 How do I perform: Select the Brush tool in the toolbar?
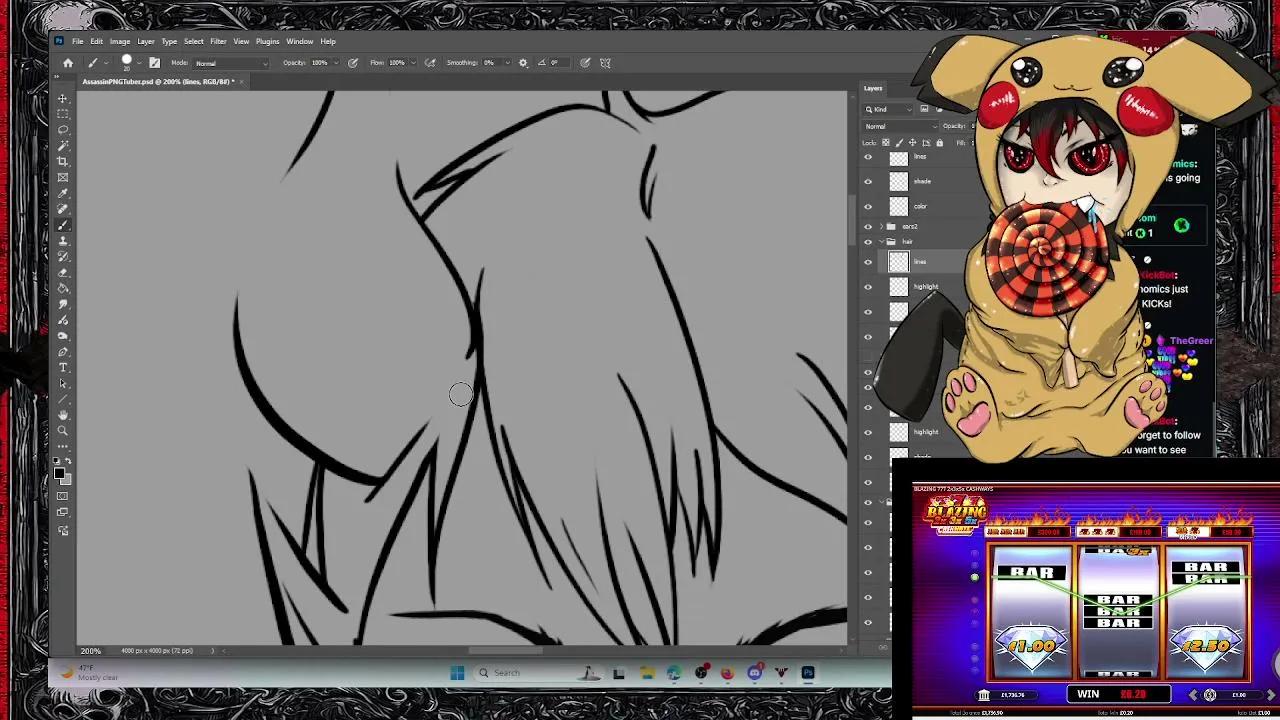(x=63, y=225)
